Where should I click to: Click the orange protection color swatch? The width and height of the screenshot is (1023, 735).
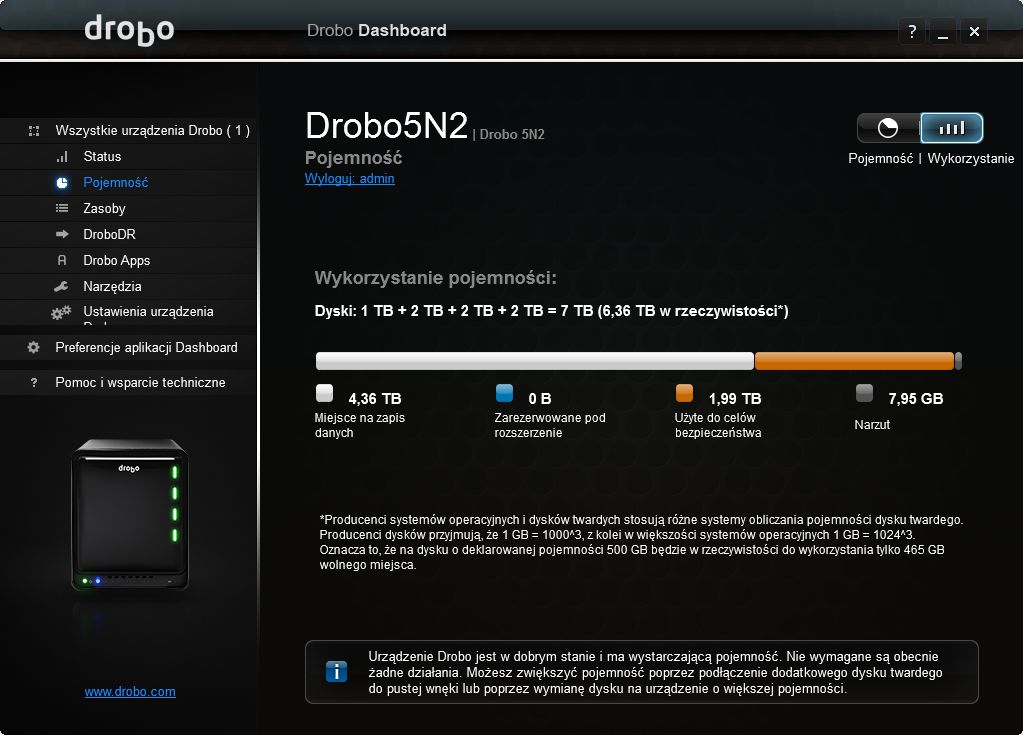pyautogui.click(x=684, y=393)
